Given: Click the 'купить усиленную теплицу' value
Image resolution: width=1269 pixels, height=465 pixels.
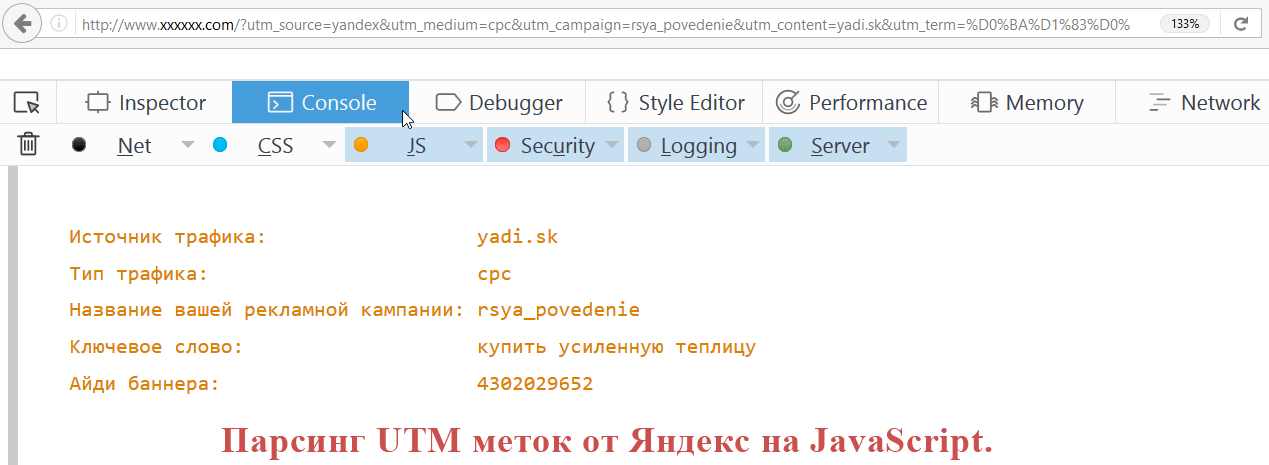Looking at the screenshot, I should (617, 347).
